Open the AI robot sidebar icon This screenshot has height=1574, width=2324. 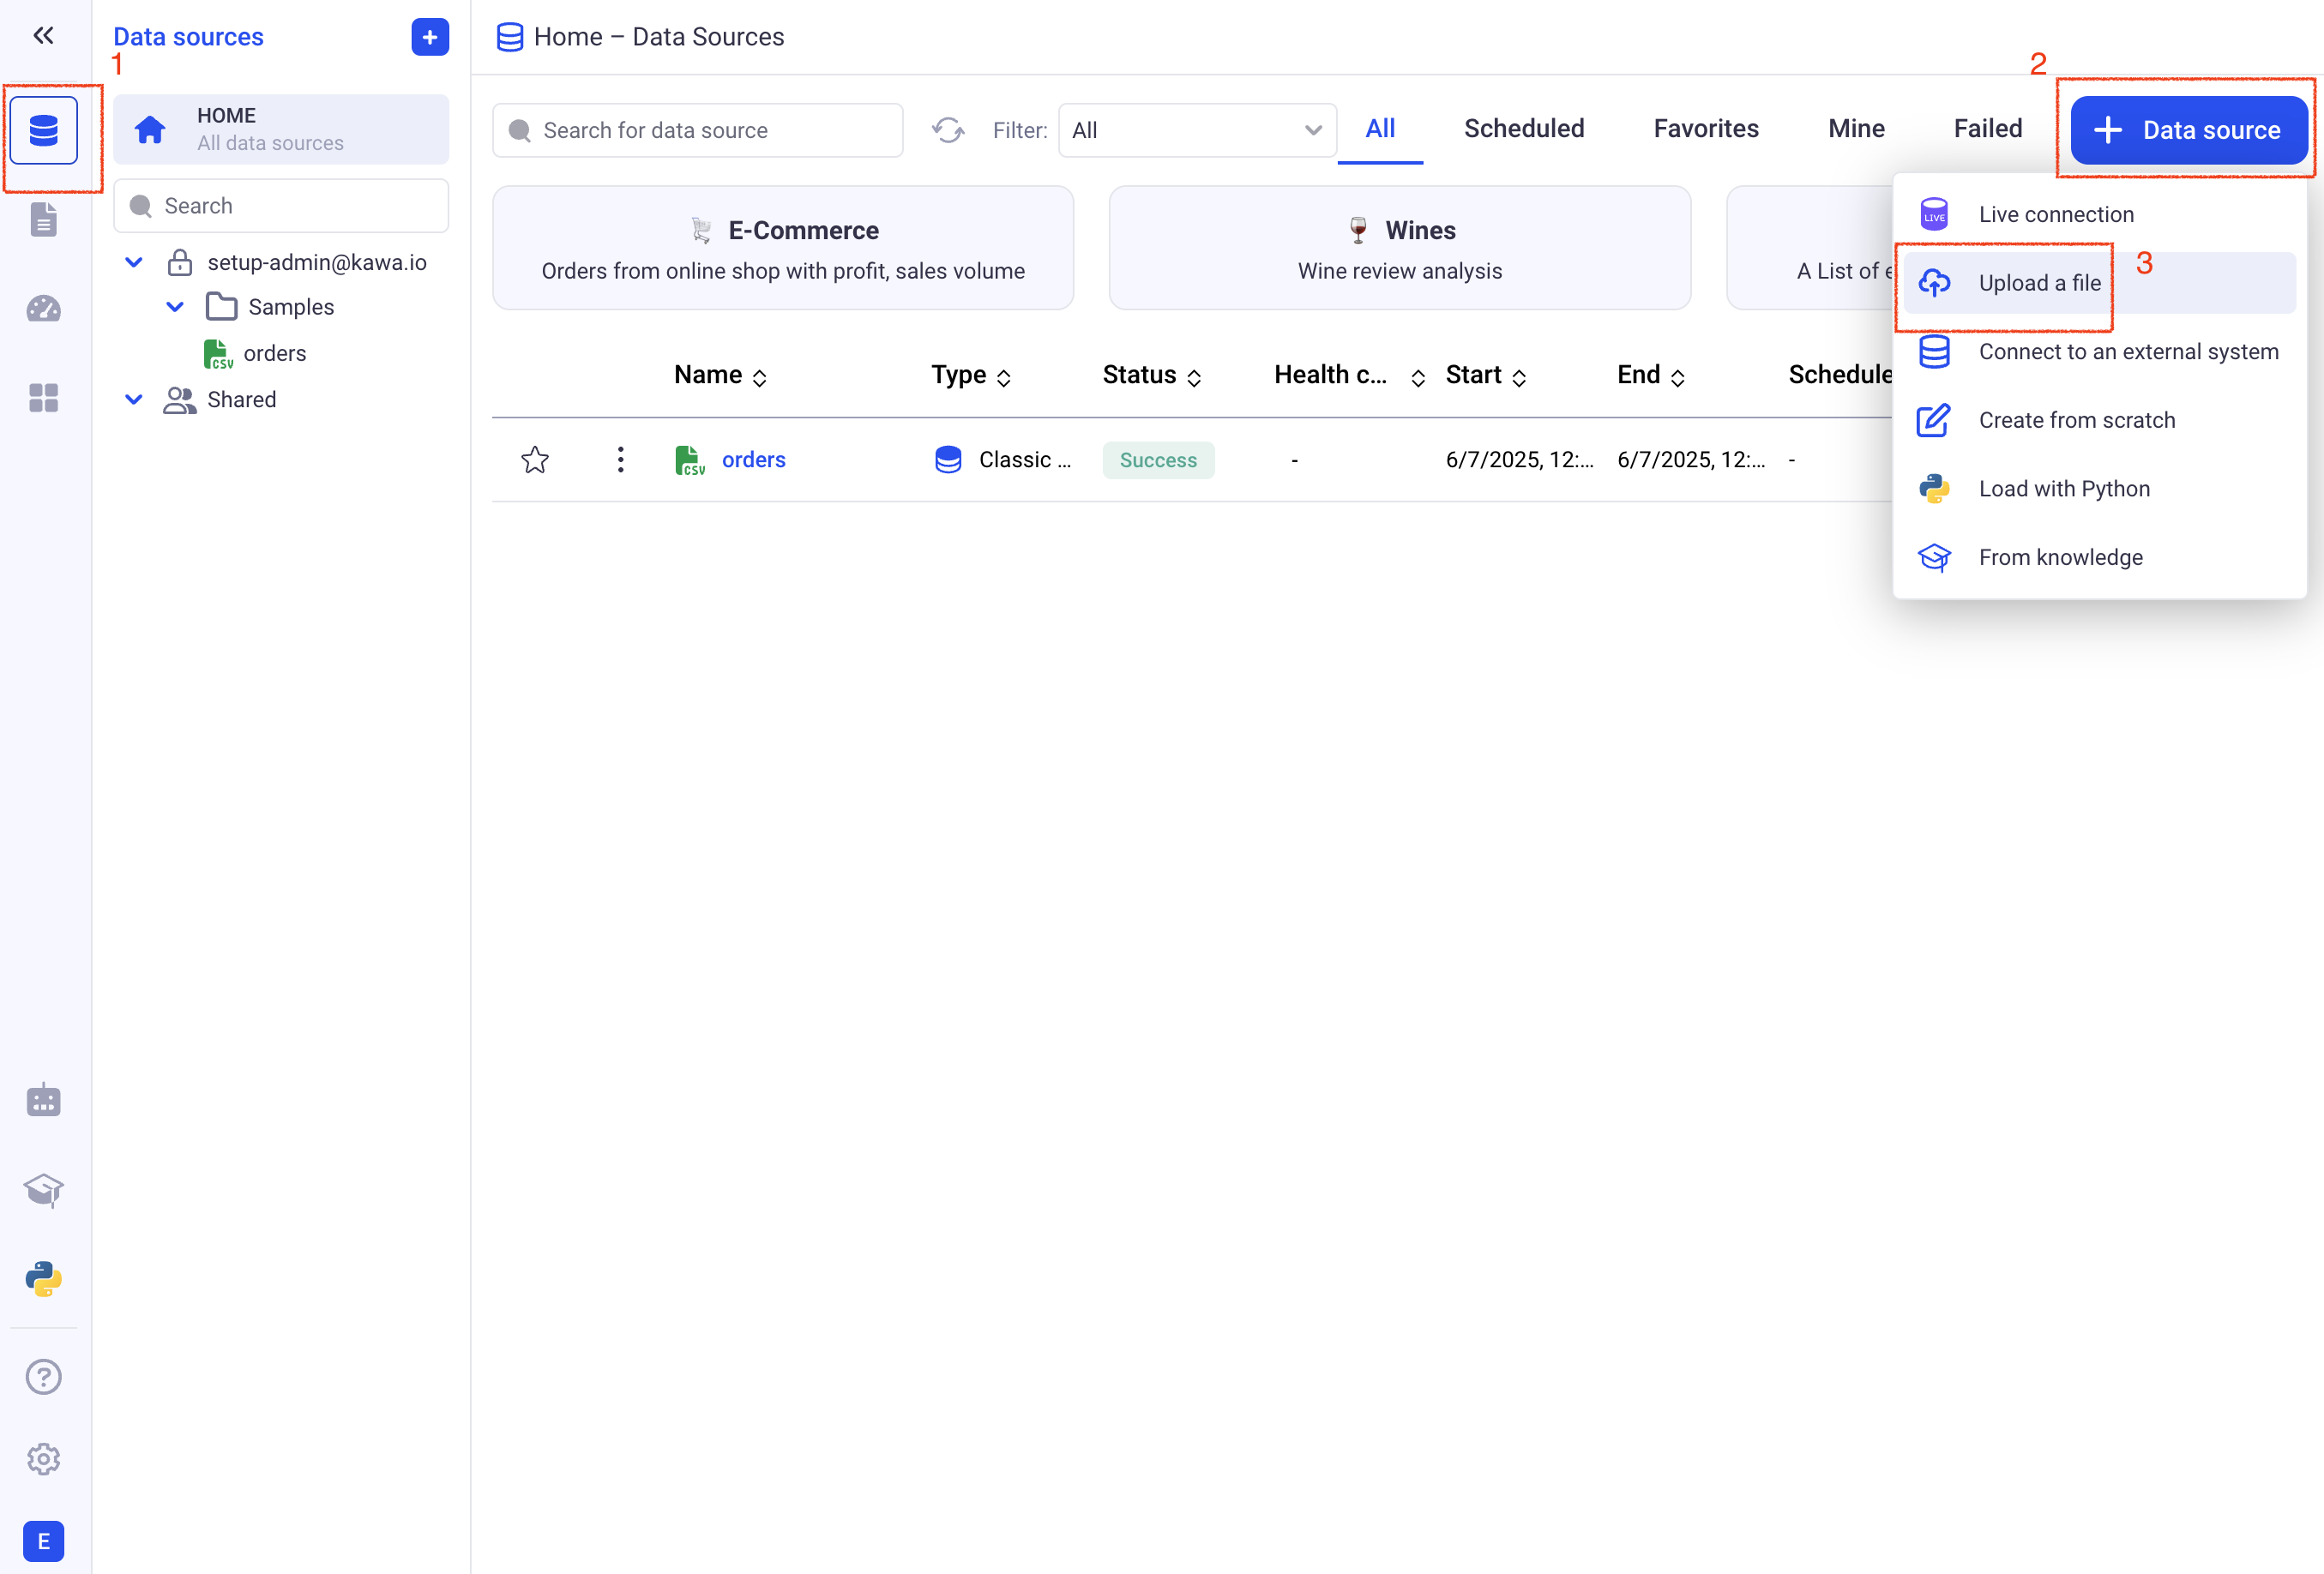43,1101
